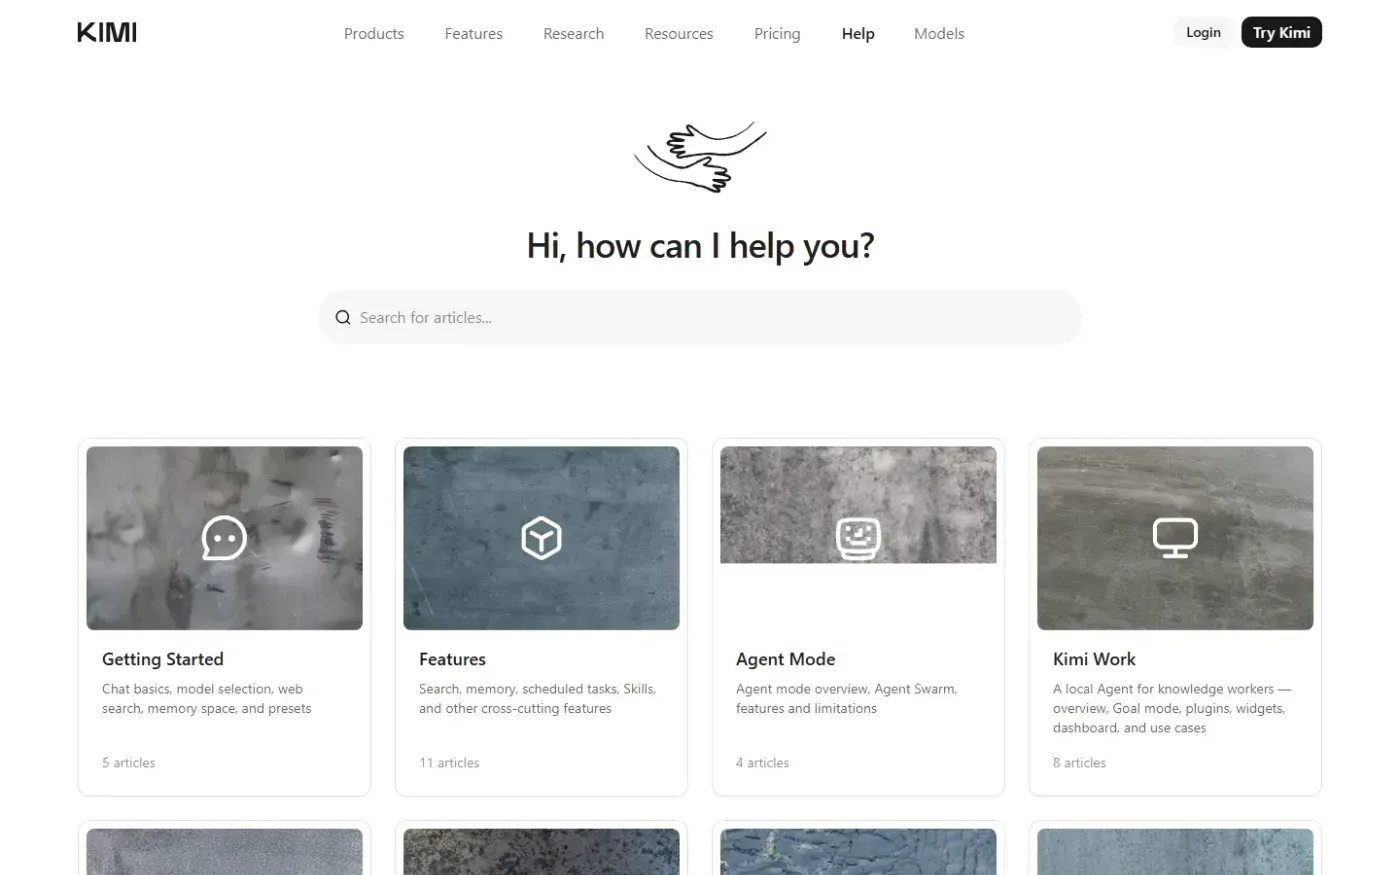
Task: Click 'Chat basics, model selection' description
Action: 206,699
